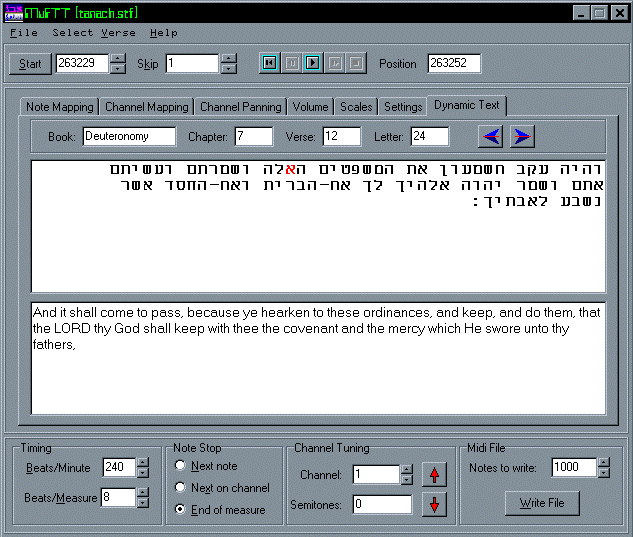
Task: Decrease Notes to write with down spinner
Action: [x=604, y=473]
